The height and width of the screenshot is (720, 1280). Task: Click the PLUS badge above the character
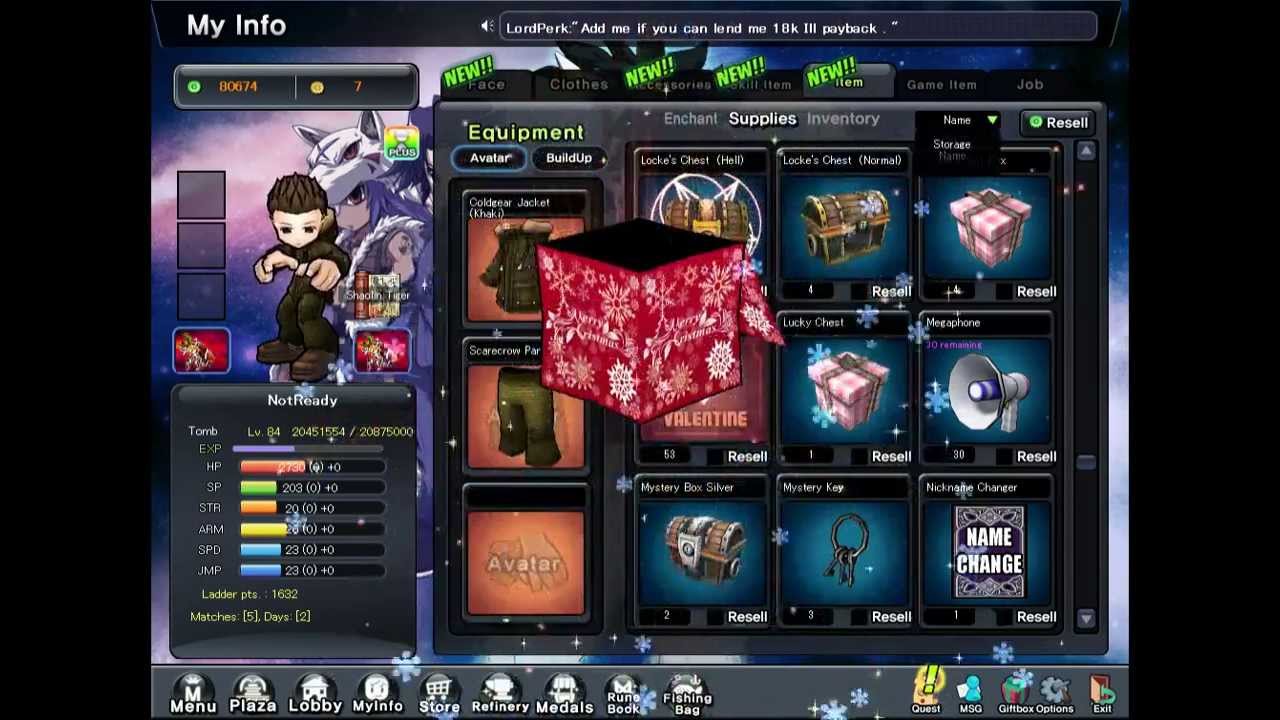tap(401, 143)
